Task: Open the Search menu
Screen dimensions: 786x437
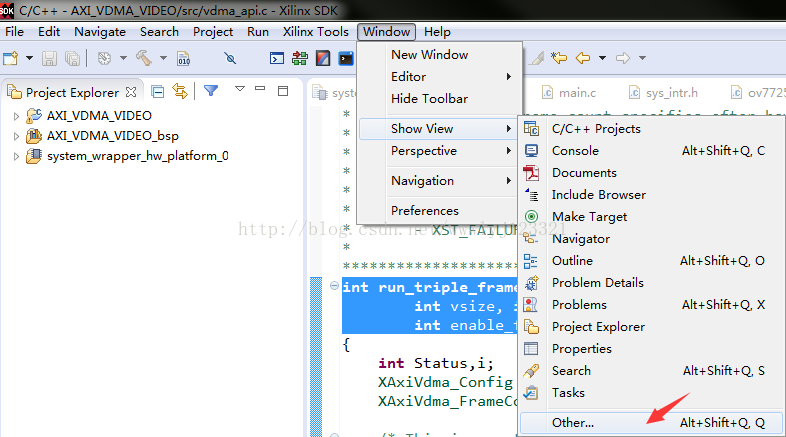Action: (x=159, y=32)
